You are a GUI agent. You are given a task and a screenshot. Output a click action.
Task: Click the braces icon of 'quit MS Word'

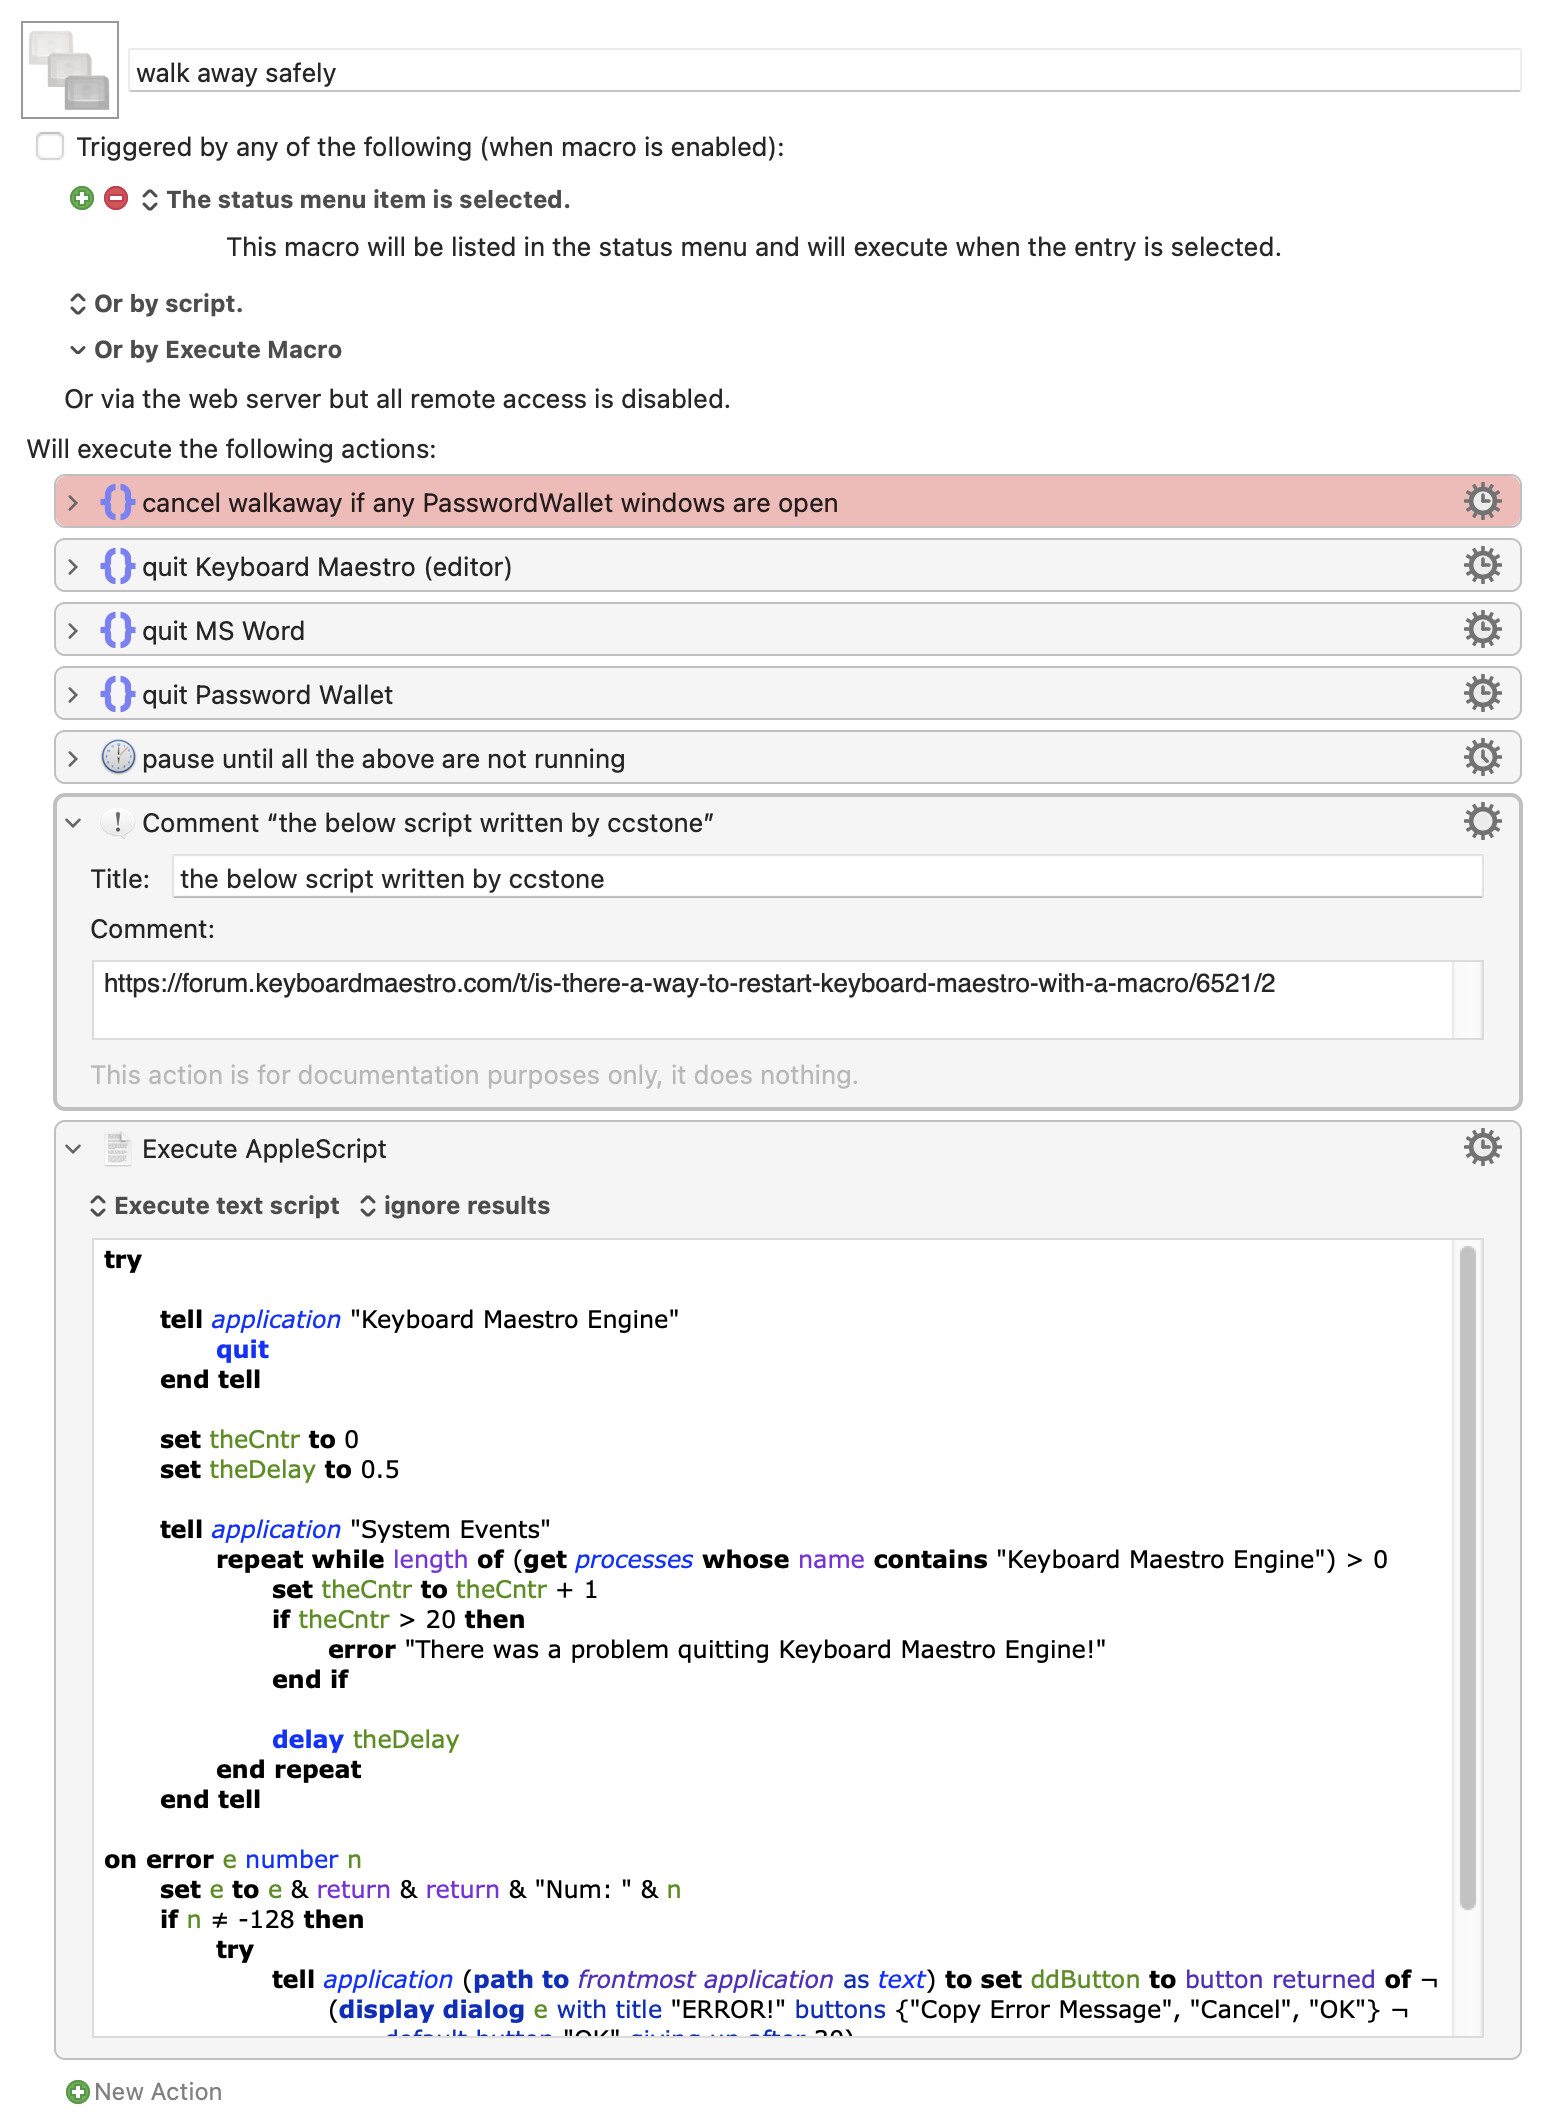pyautogui.click(x=117, y=630)
